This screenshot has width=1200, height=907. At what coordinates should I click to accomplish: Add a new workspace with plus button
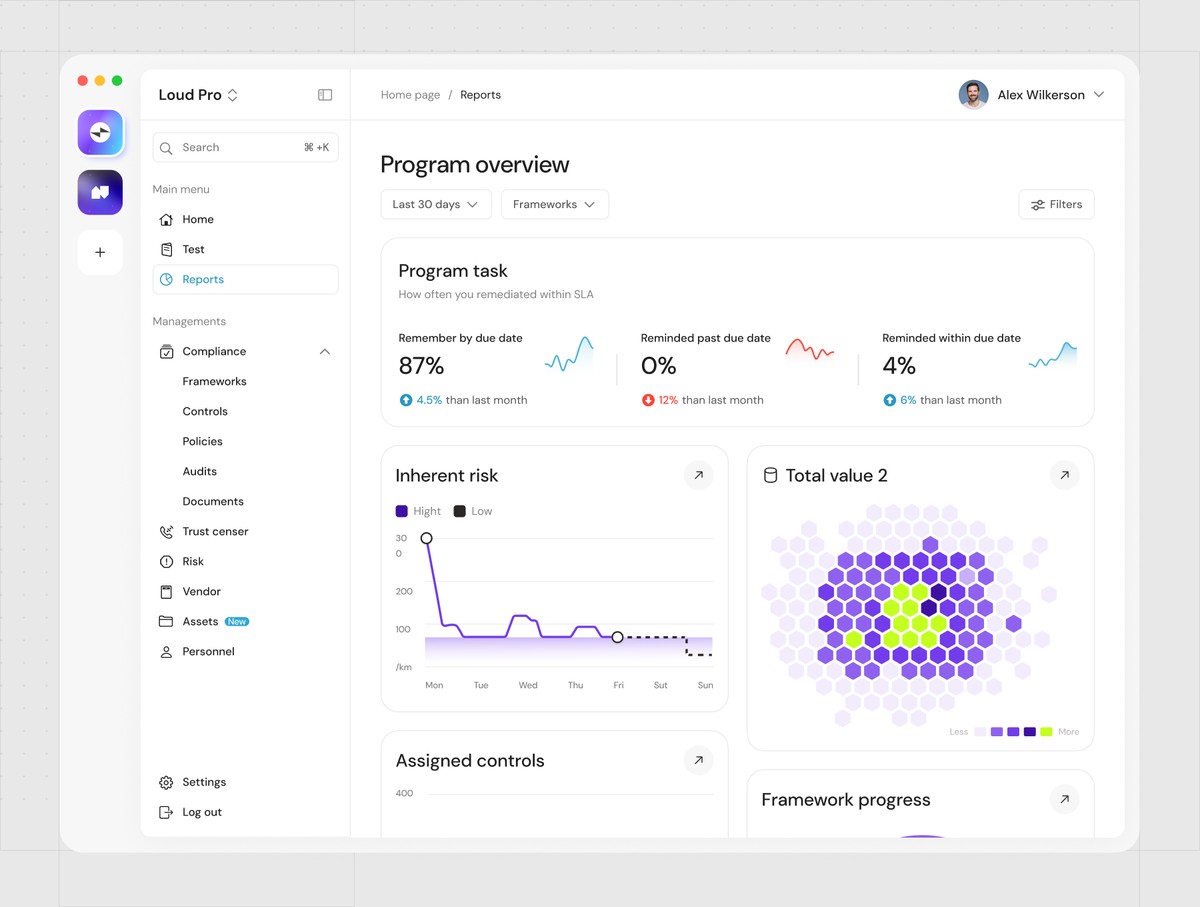click(100, 252)
